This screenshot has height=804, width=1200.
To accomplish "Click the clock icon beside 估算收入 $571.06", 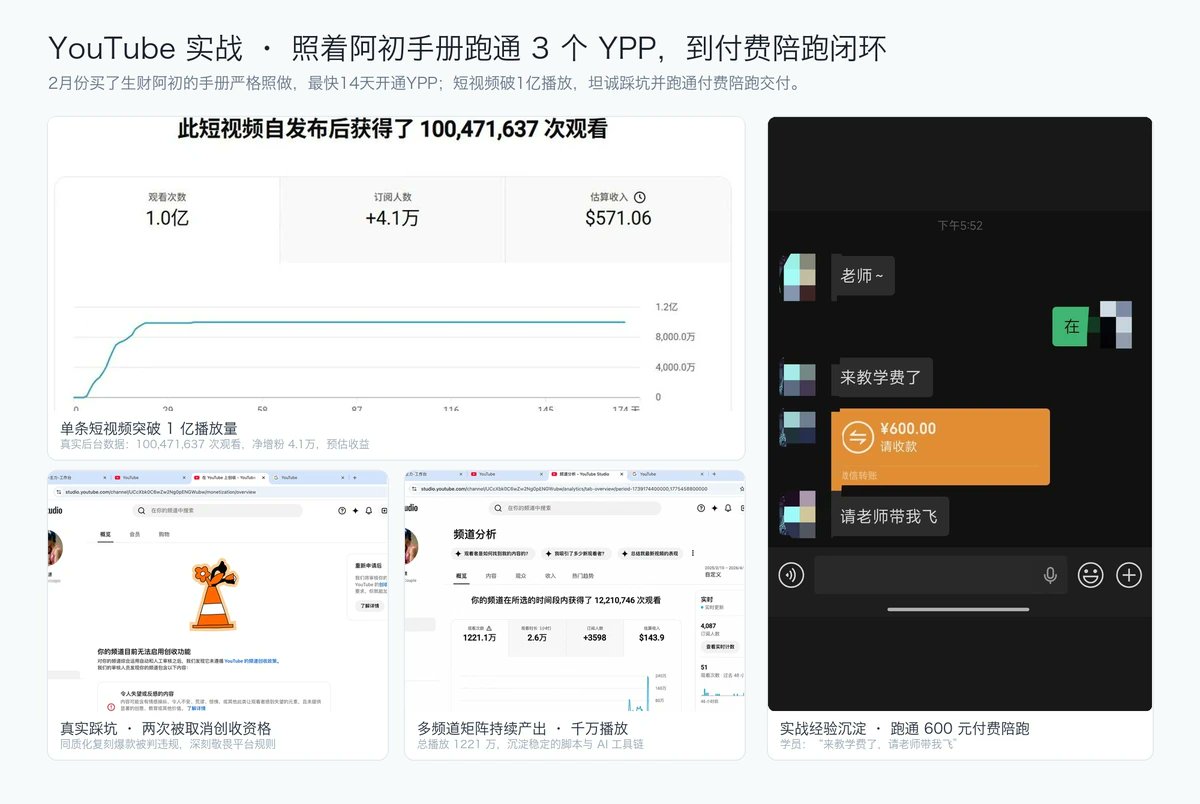I will coord(640,197).
